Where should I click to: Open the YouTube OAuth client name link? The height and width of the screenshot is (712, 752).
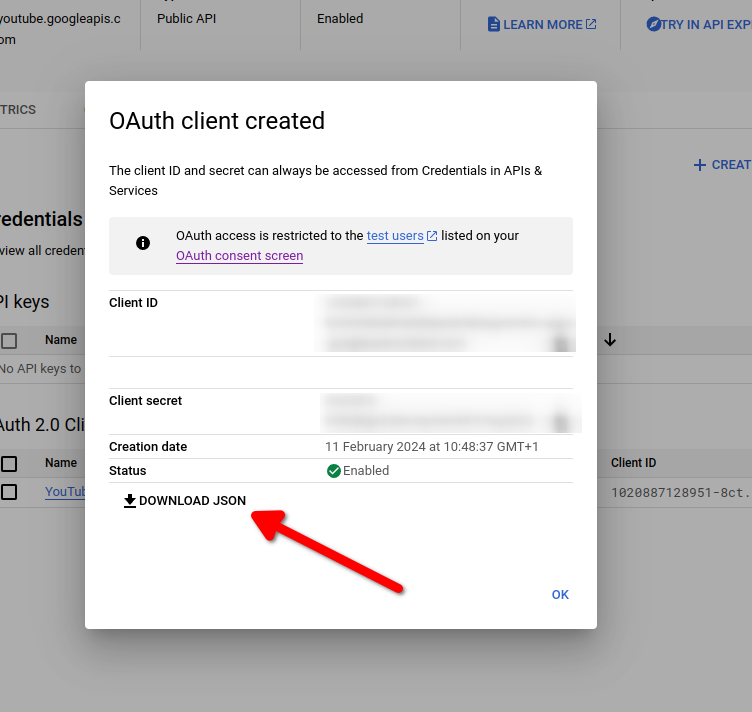coord(65,492)
